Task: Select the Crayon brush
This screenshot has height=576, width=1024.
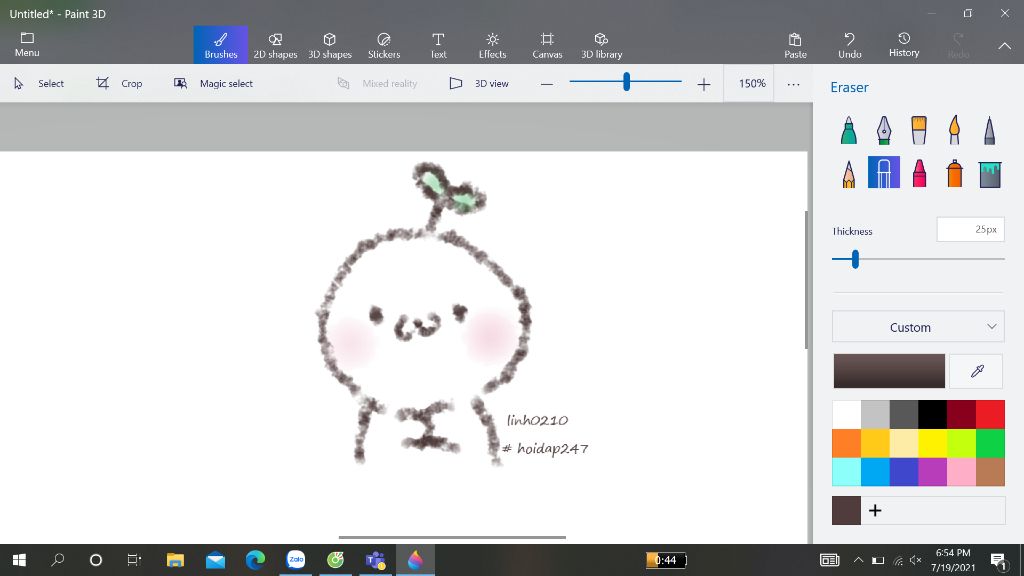Action: [919, 173]
